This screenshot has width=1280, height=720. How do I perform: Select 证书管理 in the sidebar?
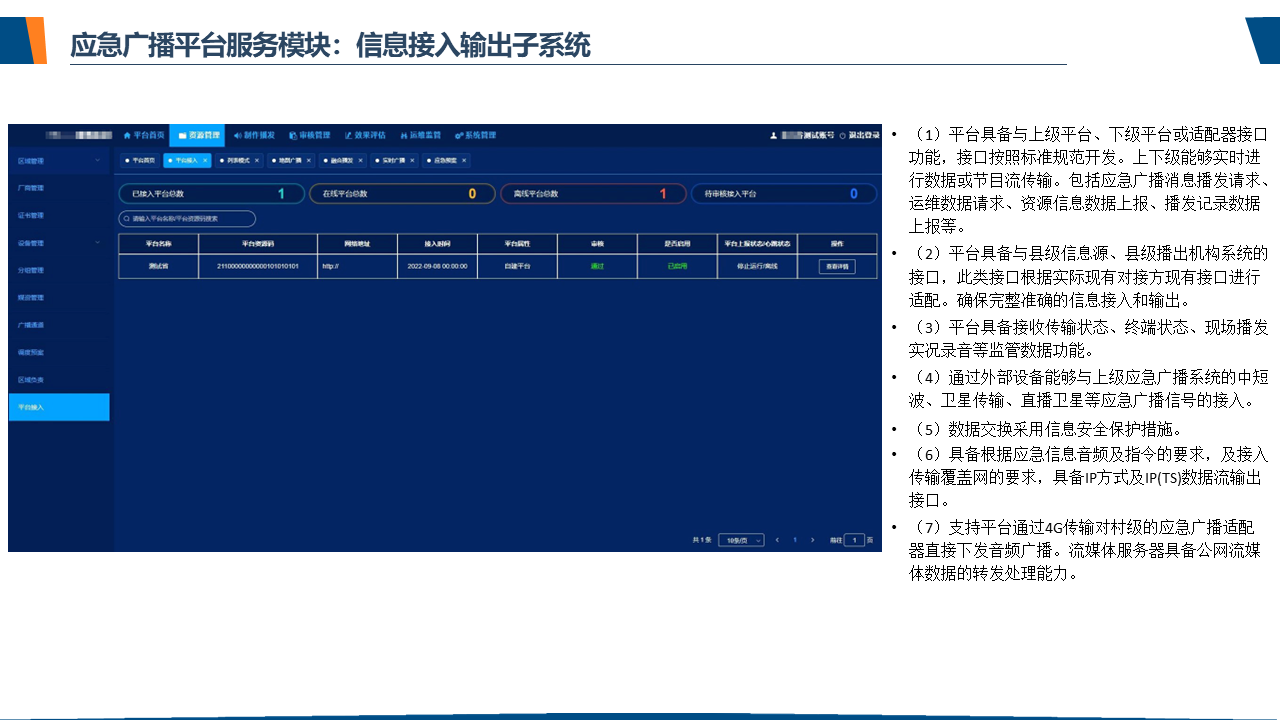tap(31, 215)
